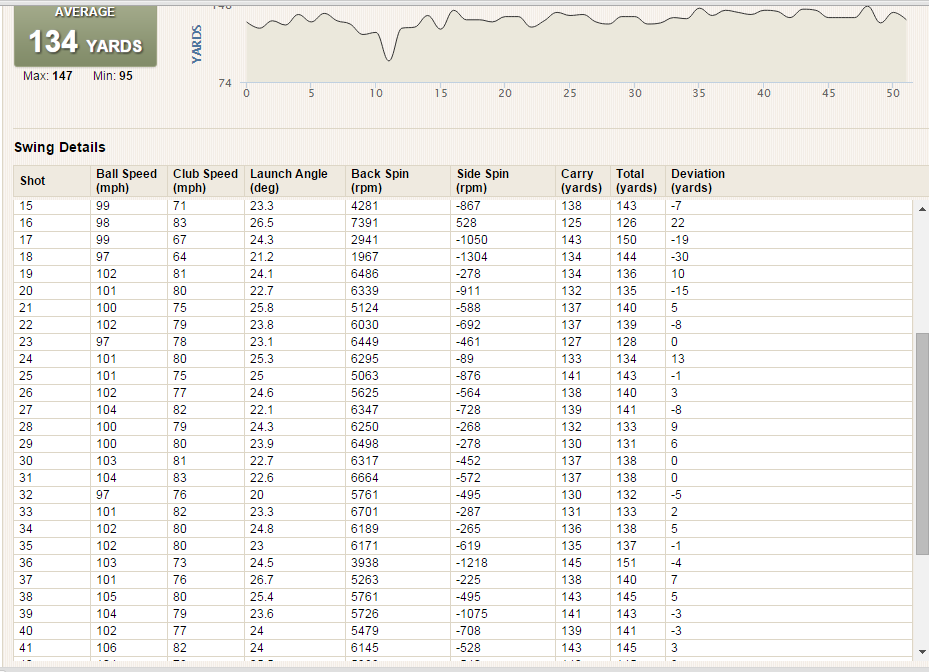Click deviation value -30 for shot 18
The image size is (929, 672).
[x=680, y=257]
